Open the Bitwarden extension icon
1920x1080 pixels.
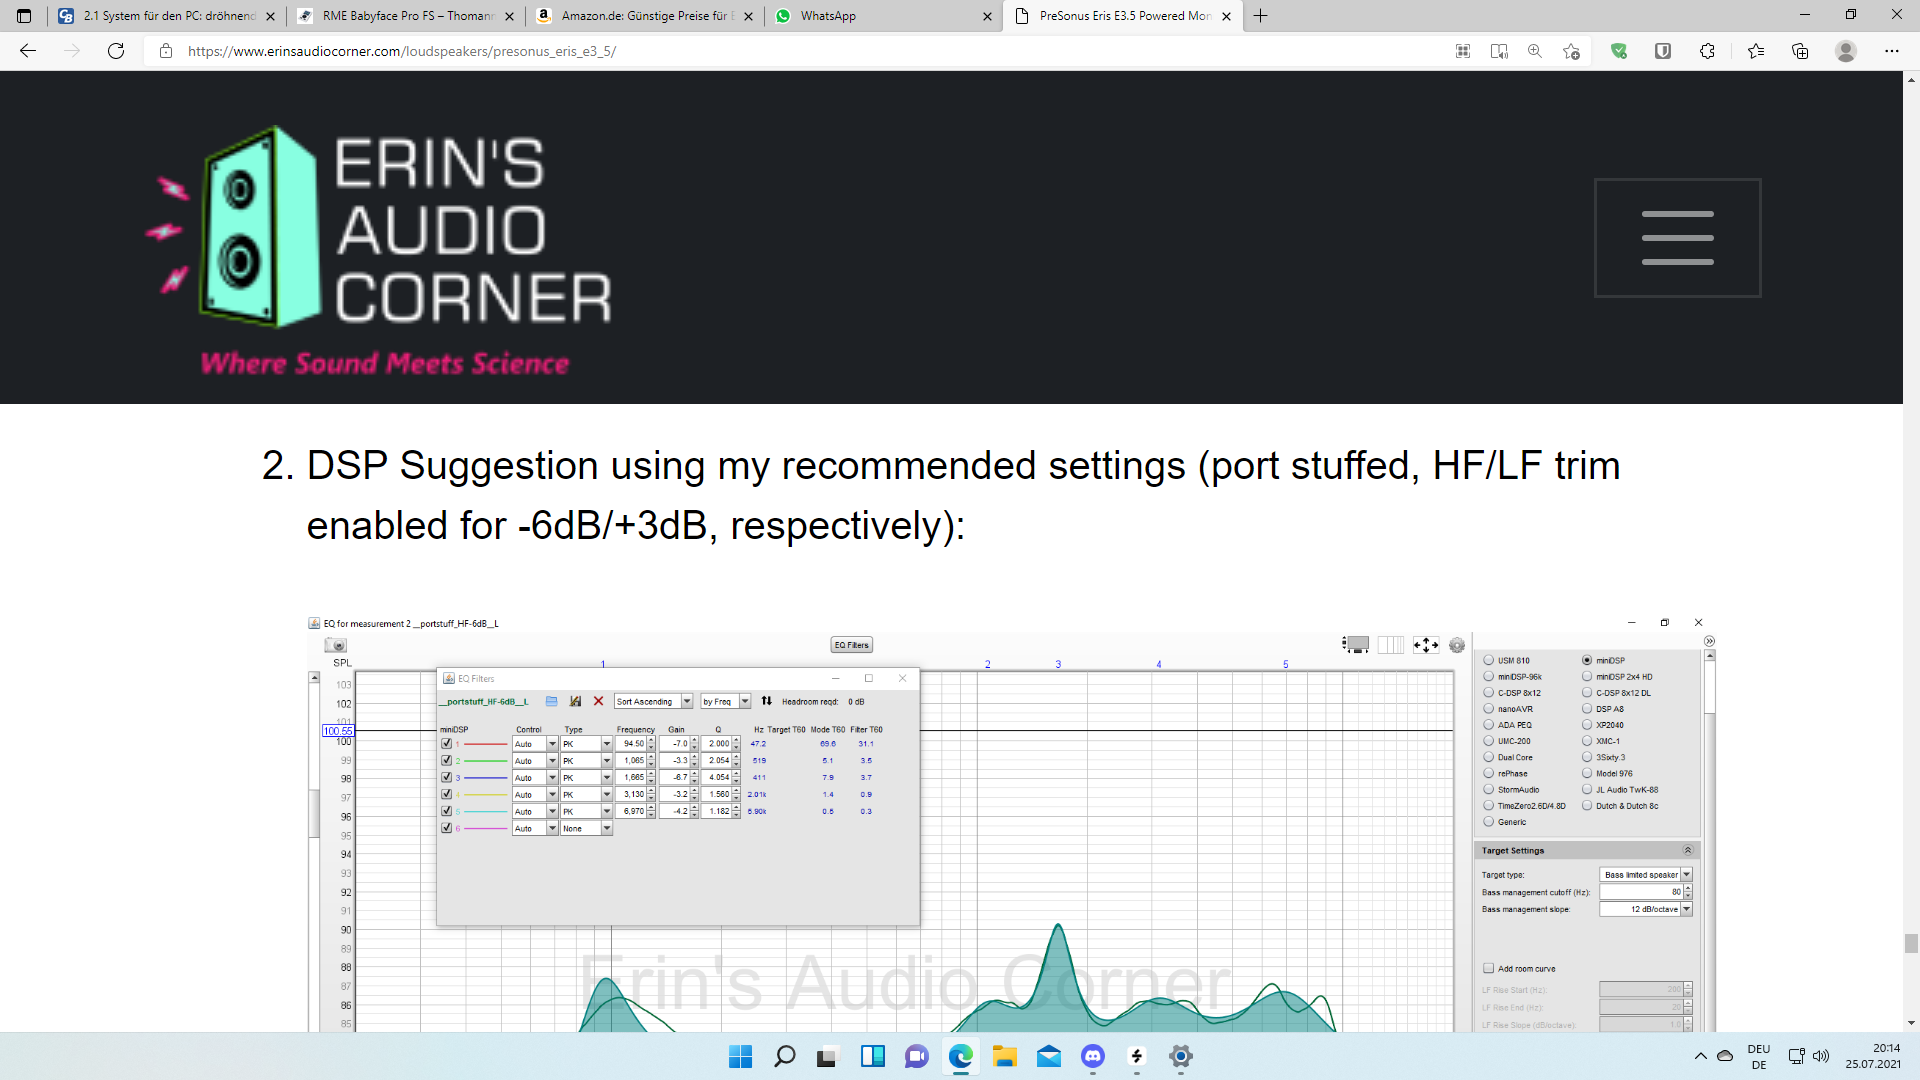pyautogui.click(x=1663, y=51)
